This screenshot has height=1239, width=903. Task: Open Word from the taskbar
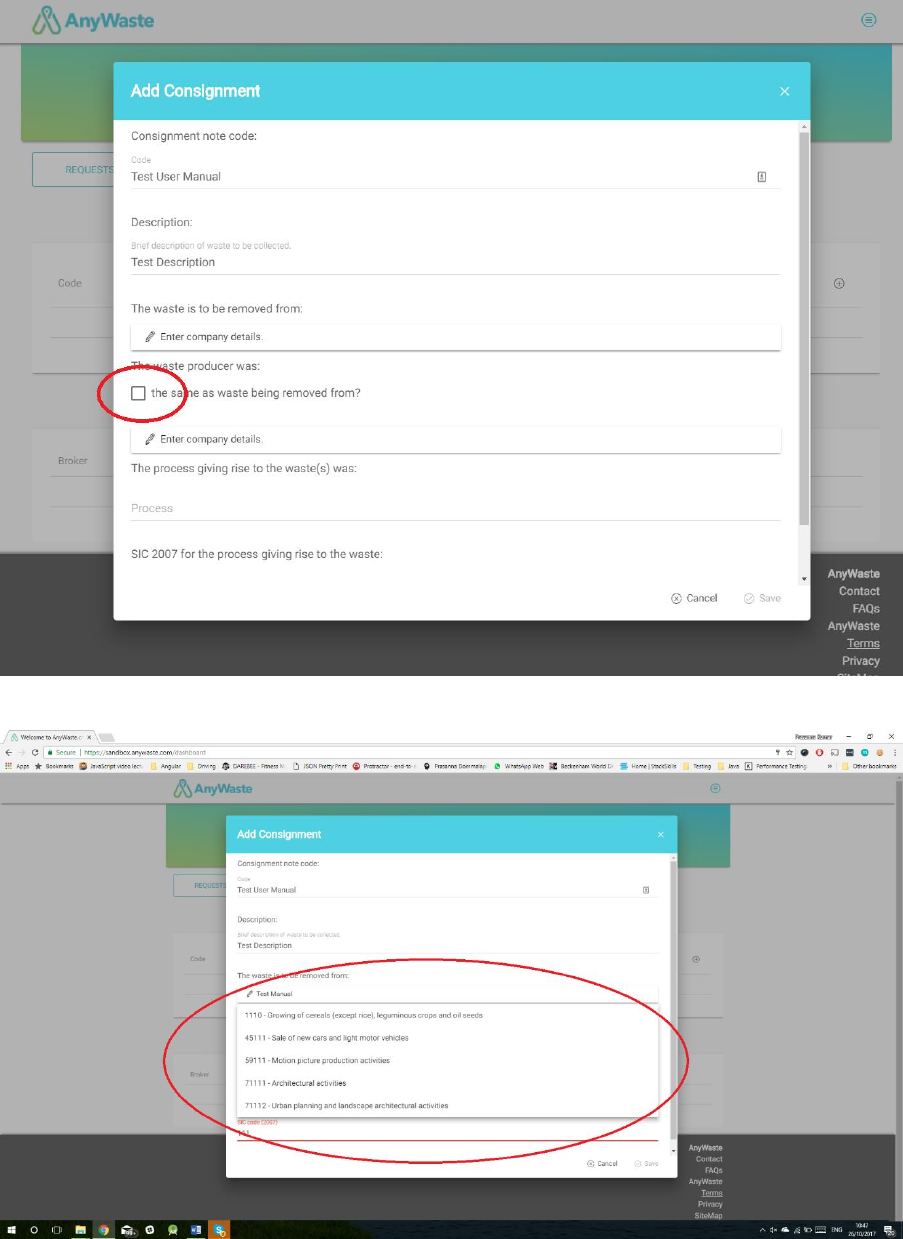[196, 1230]
